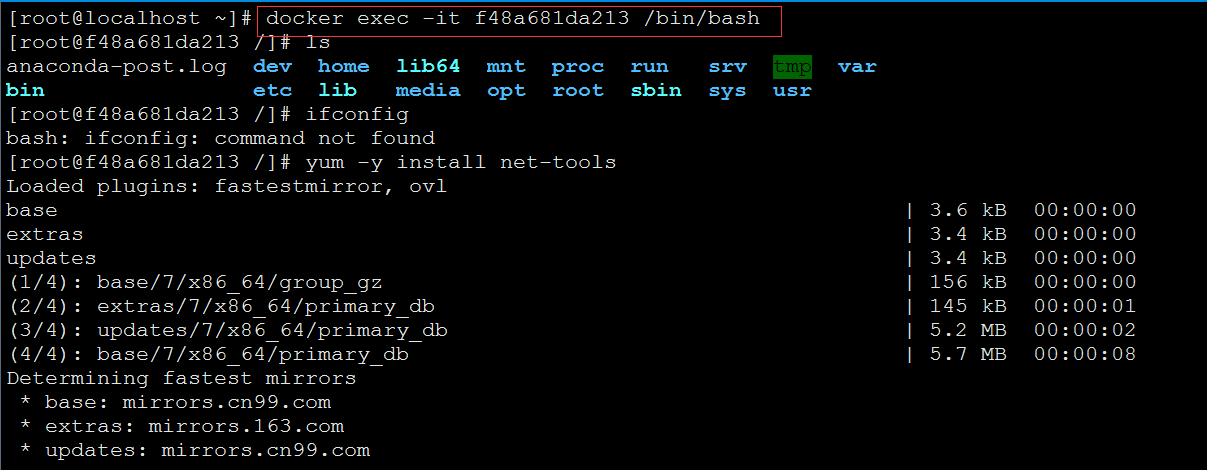Click the sbin directory name
Screen dimensions: 1207x470
[656, 91]
